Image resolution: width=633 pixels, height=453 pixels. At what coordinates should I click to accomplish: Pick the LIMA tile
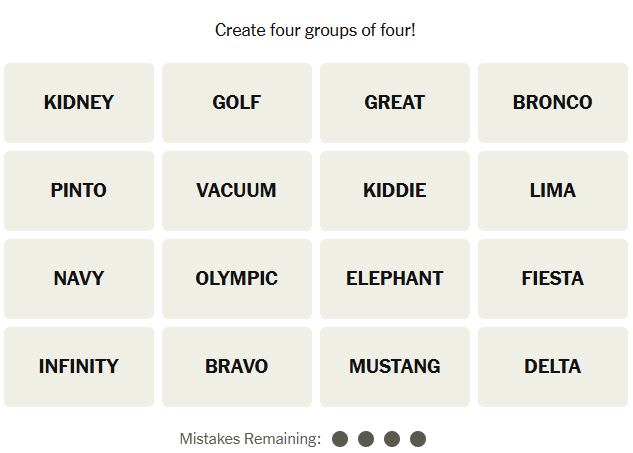(x=553, y=190)
